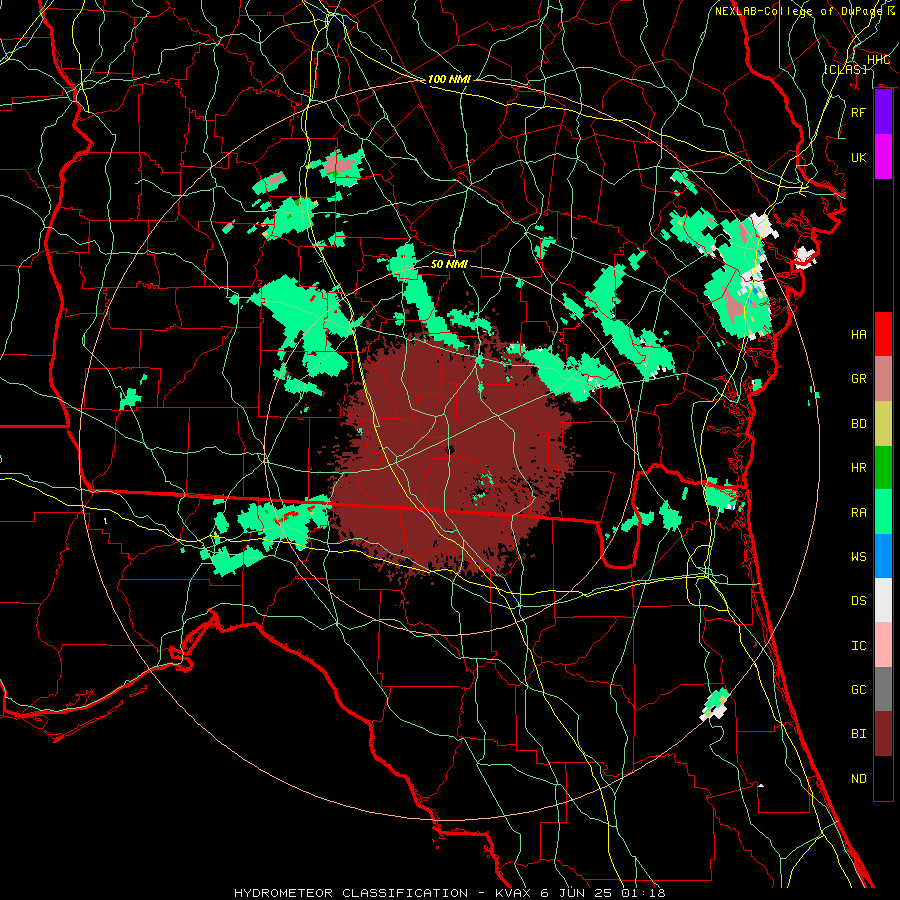Click the BI brown legend swatch
900x900 pixels.
(883, 733)
